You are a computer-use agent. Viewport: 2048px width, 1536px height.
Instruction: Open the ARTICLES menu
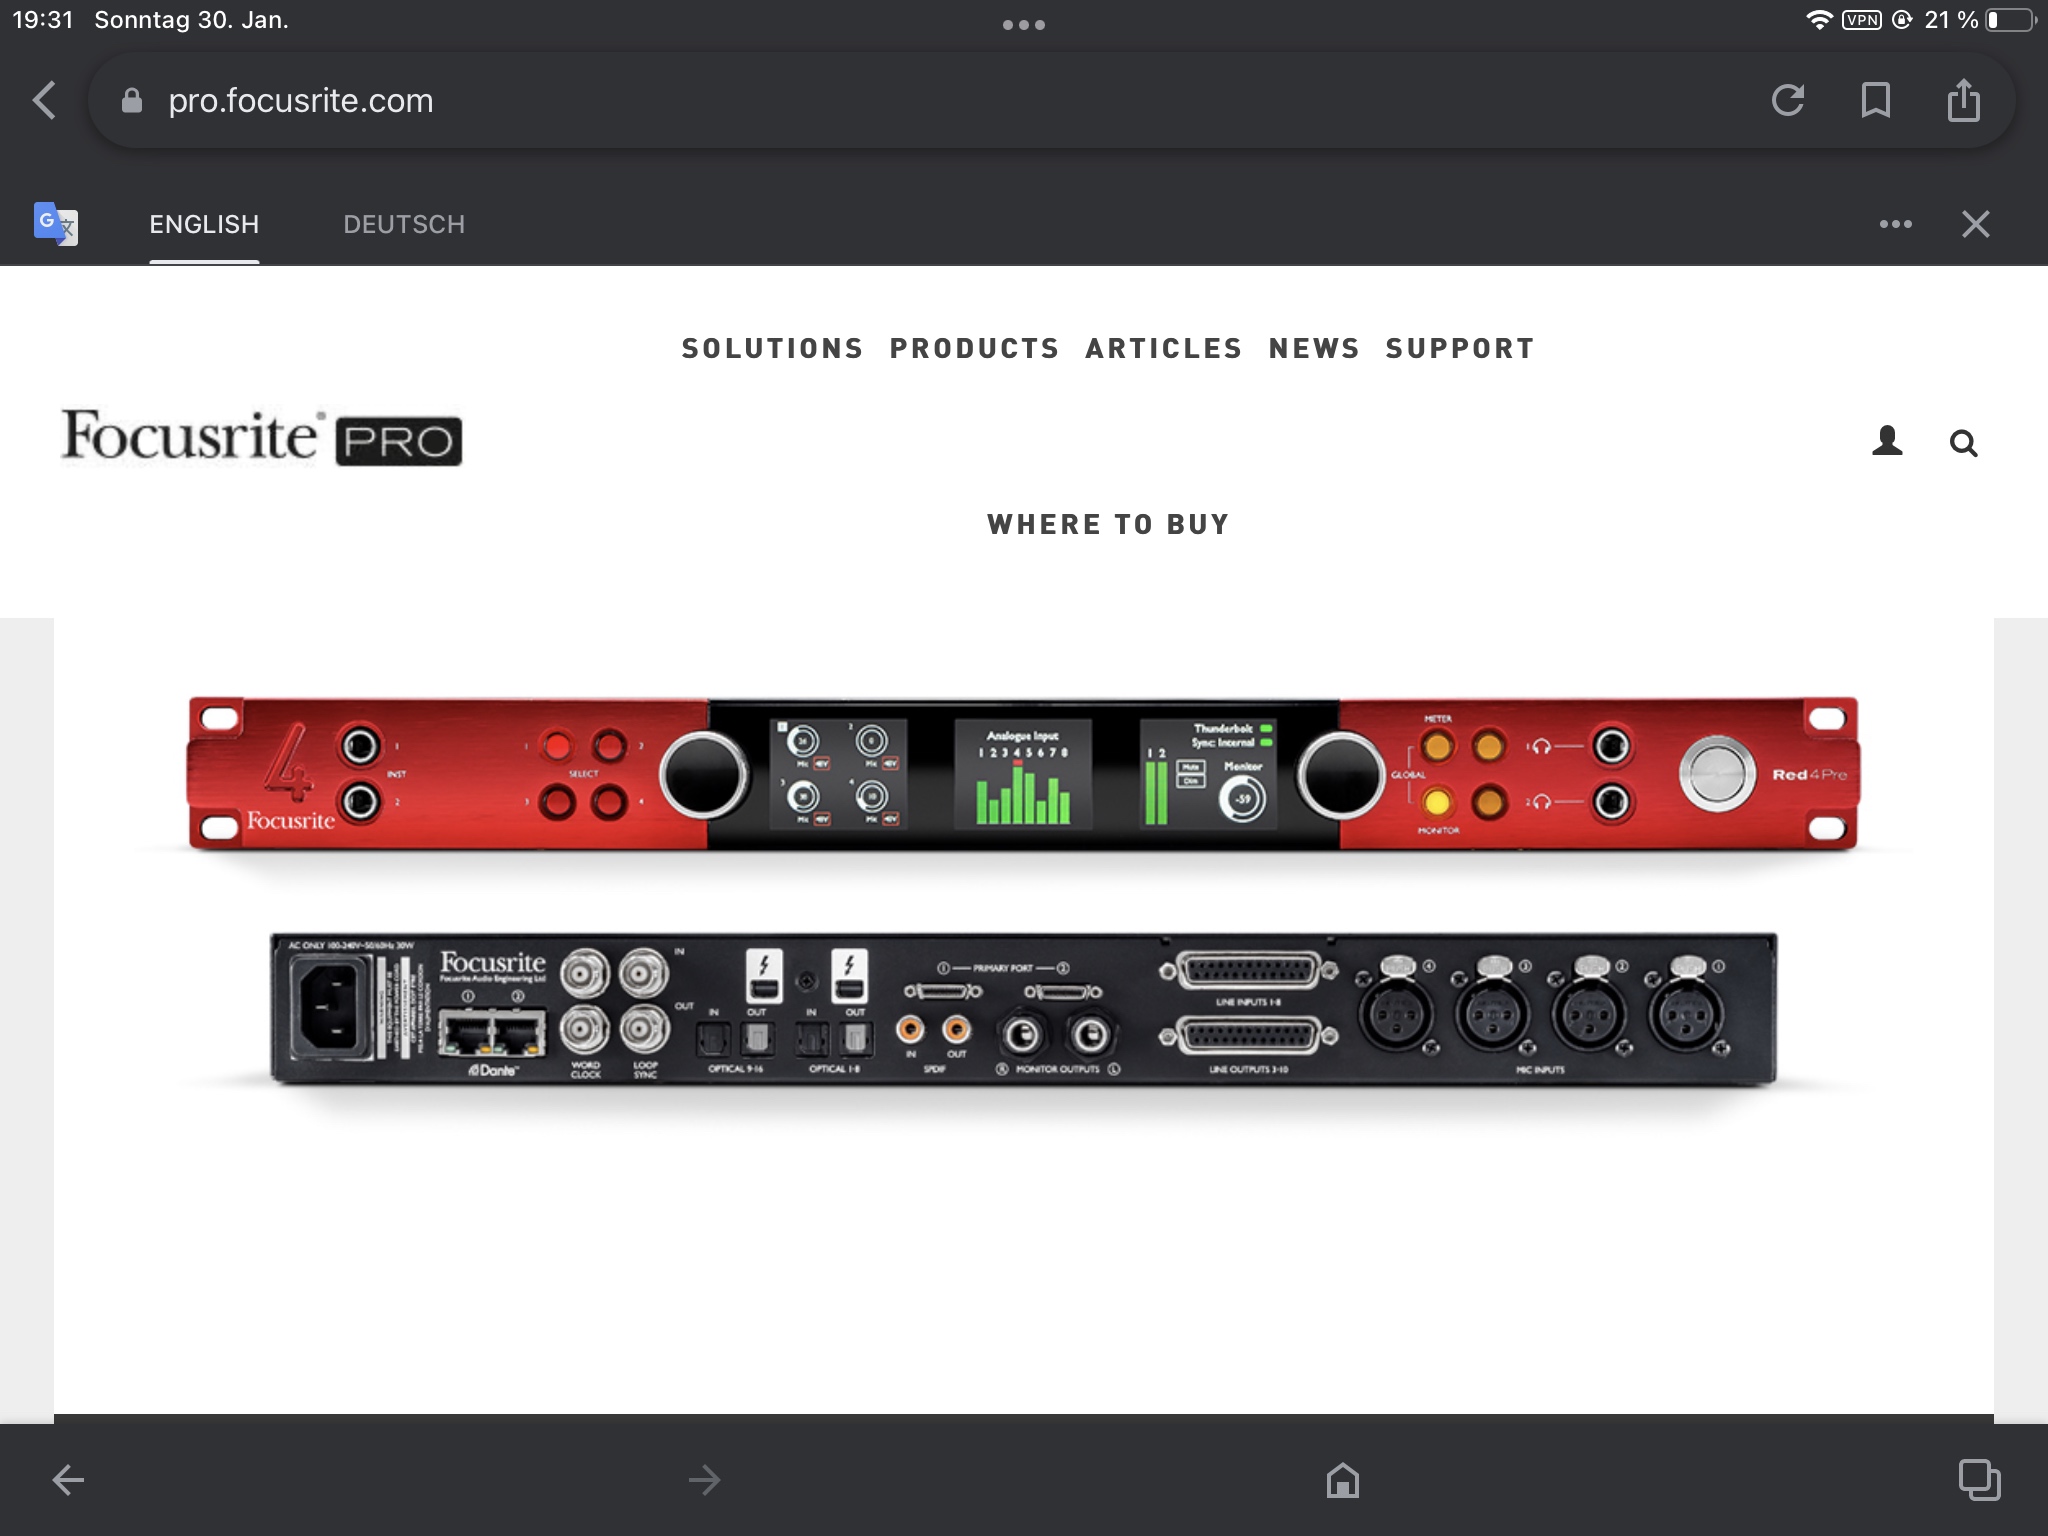[1164, 348]
